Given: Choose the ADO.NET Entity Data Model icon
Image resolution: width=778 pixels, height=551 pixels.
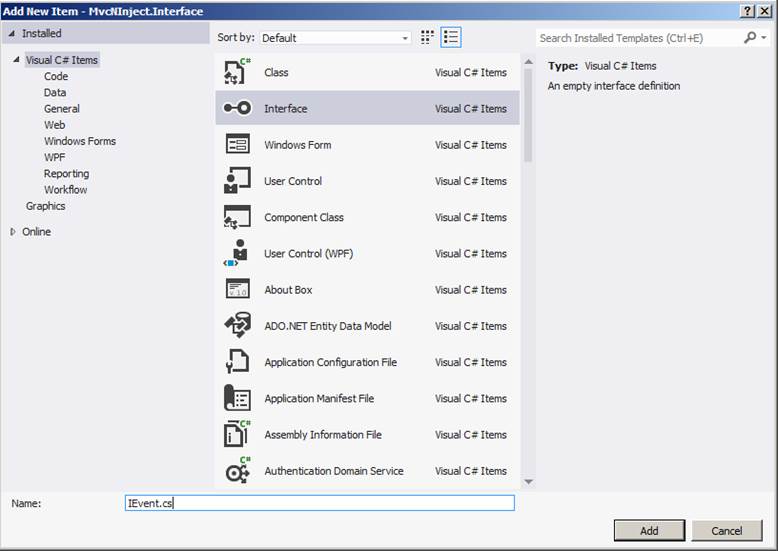Looking at the screenshot, I should pyautogui.click(x=238, y=325).
